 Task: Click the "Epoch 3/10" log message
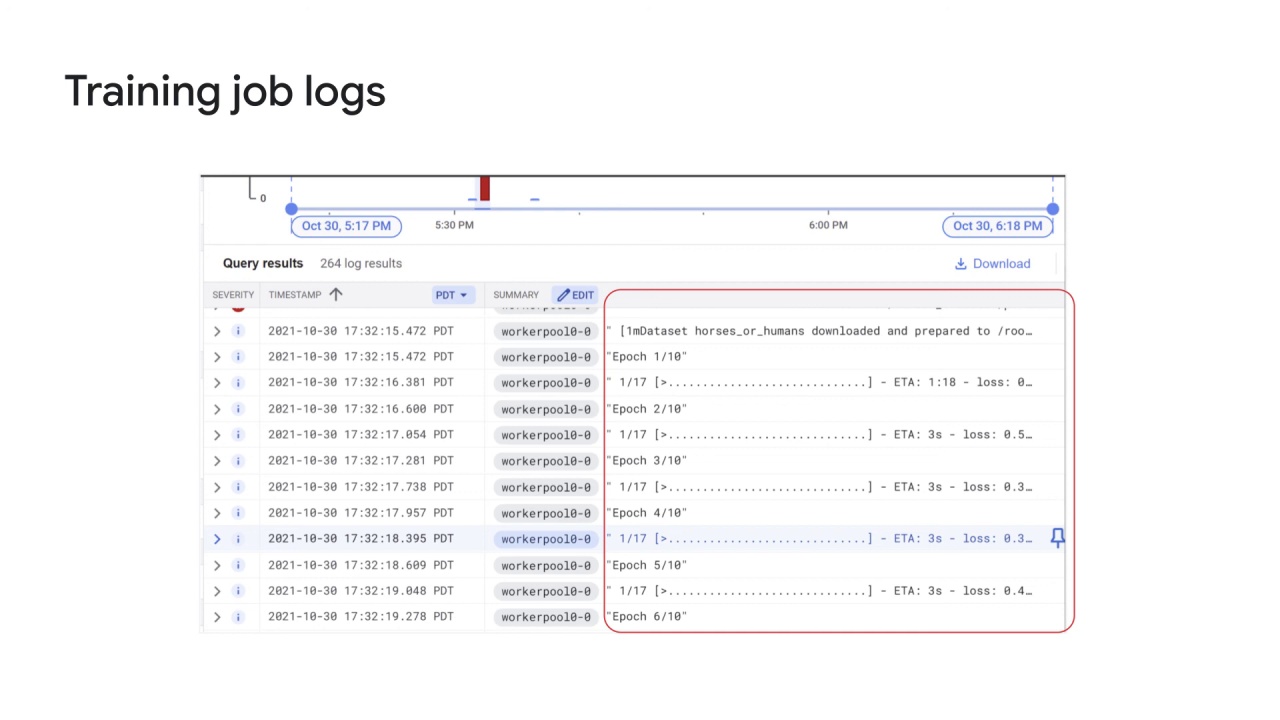[x=647, y=461]
